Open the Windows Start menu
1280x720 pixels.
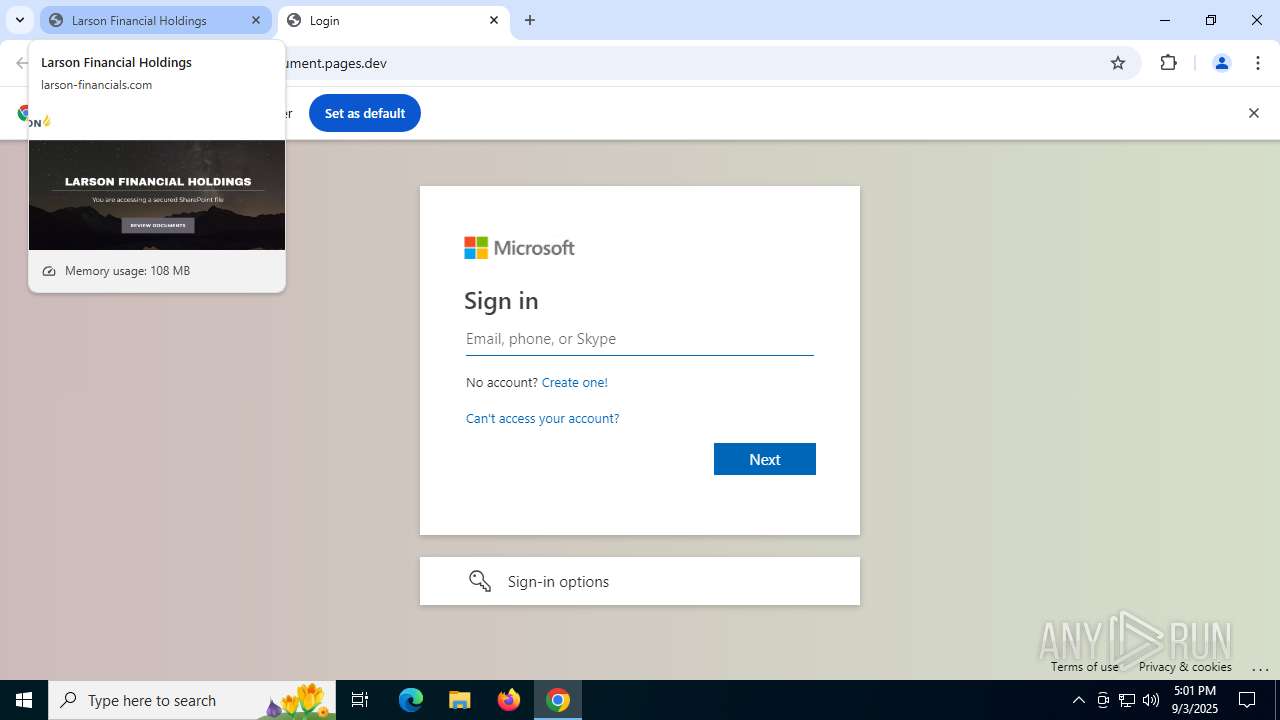tap(24, 700)
